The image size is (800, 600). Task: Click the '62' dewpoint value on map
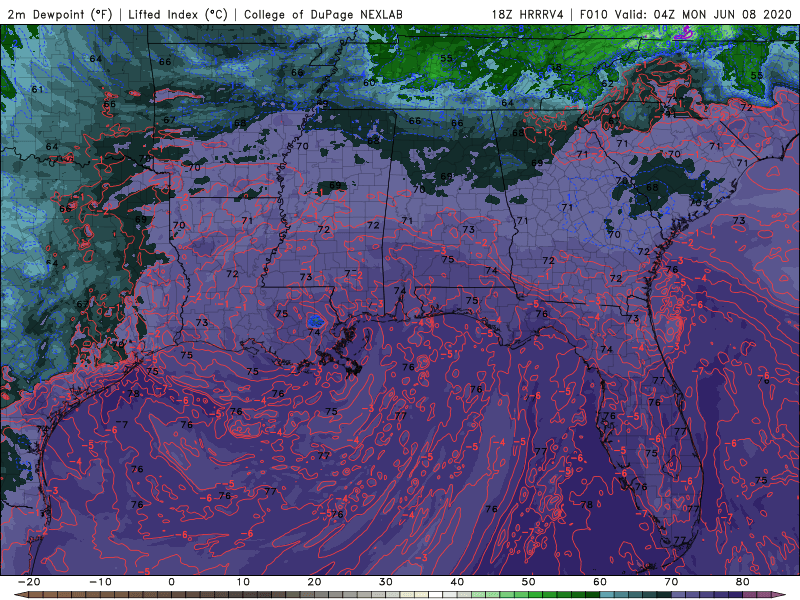[x=607, y=84]
